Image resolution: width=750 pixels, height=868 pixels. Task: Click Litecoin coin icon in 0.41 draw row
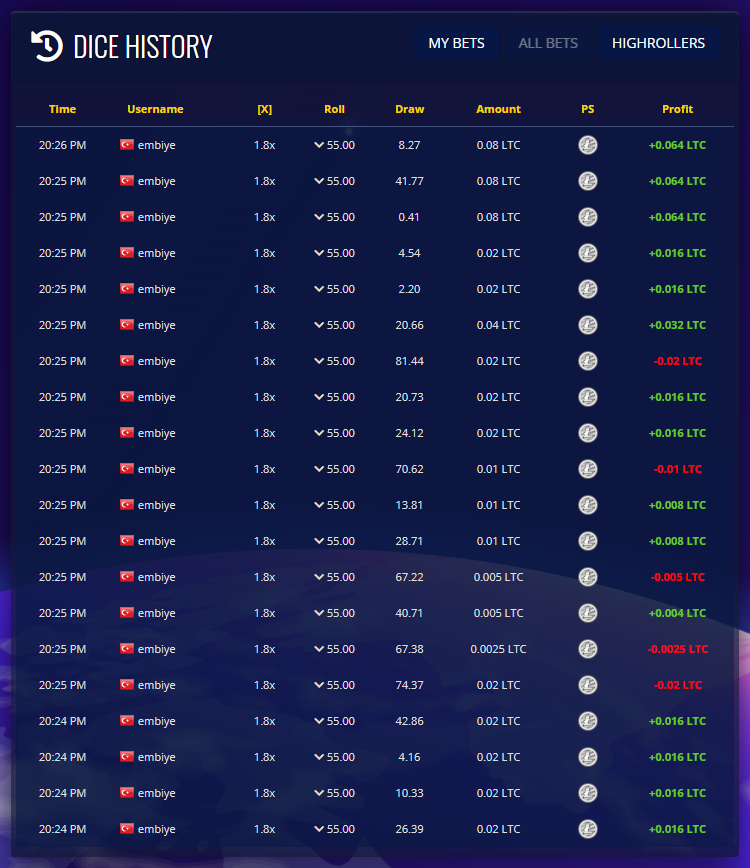[x=587, y=217]
